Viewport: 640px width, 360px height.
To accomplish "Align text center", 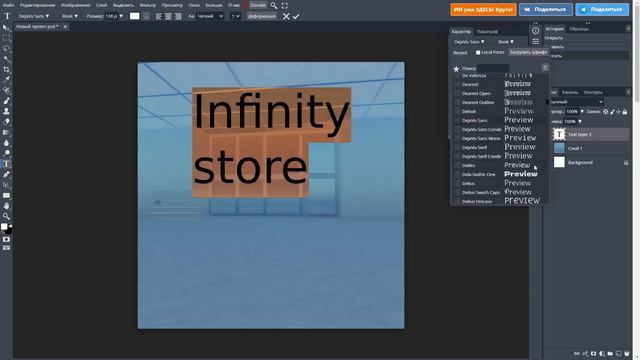I will [x=168, y=16].
